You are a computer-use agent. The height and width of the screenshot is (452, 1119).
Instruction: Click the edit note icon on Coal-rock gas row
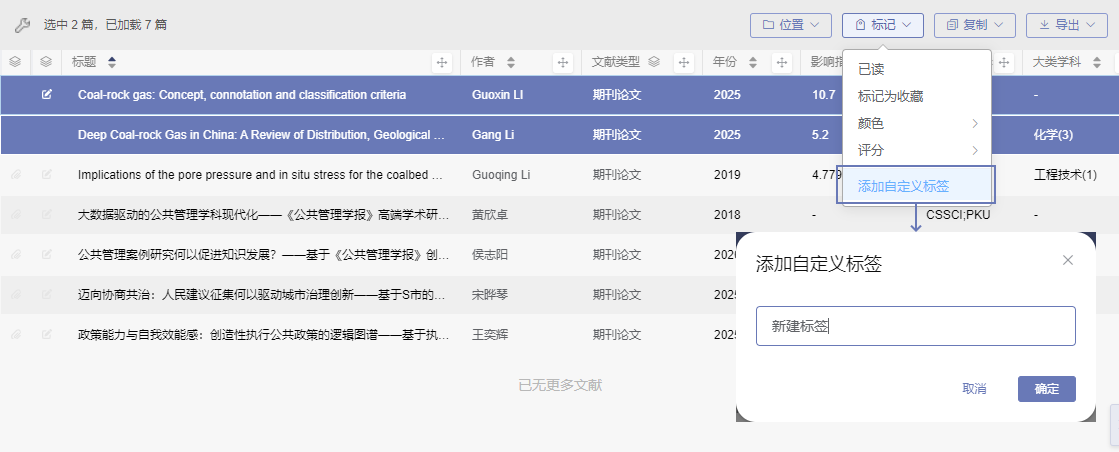47,94
